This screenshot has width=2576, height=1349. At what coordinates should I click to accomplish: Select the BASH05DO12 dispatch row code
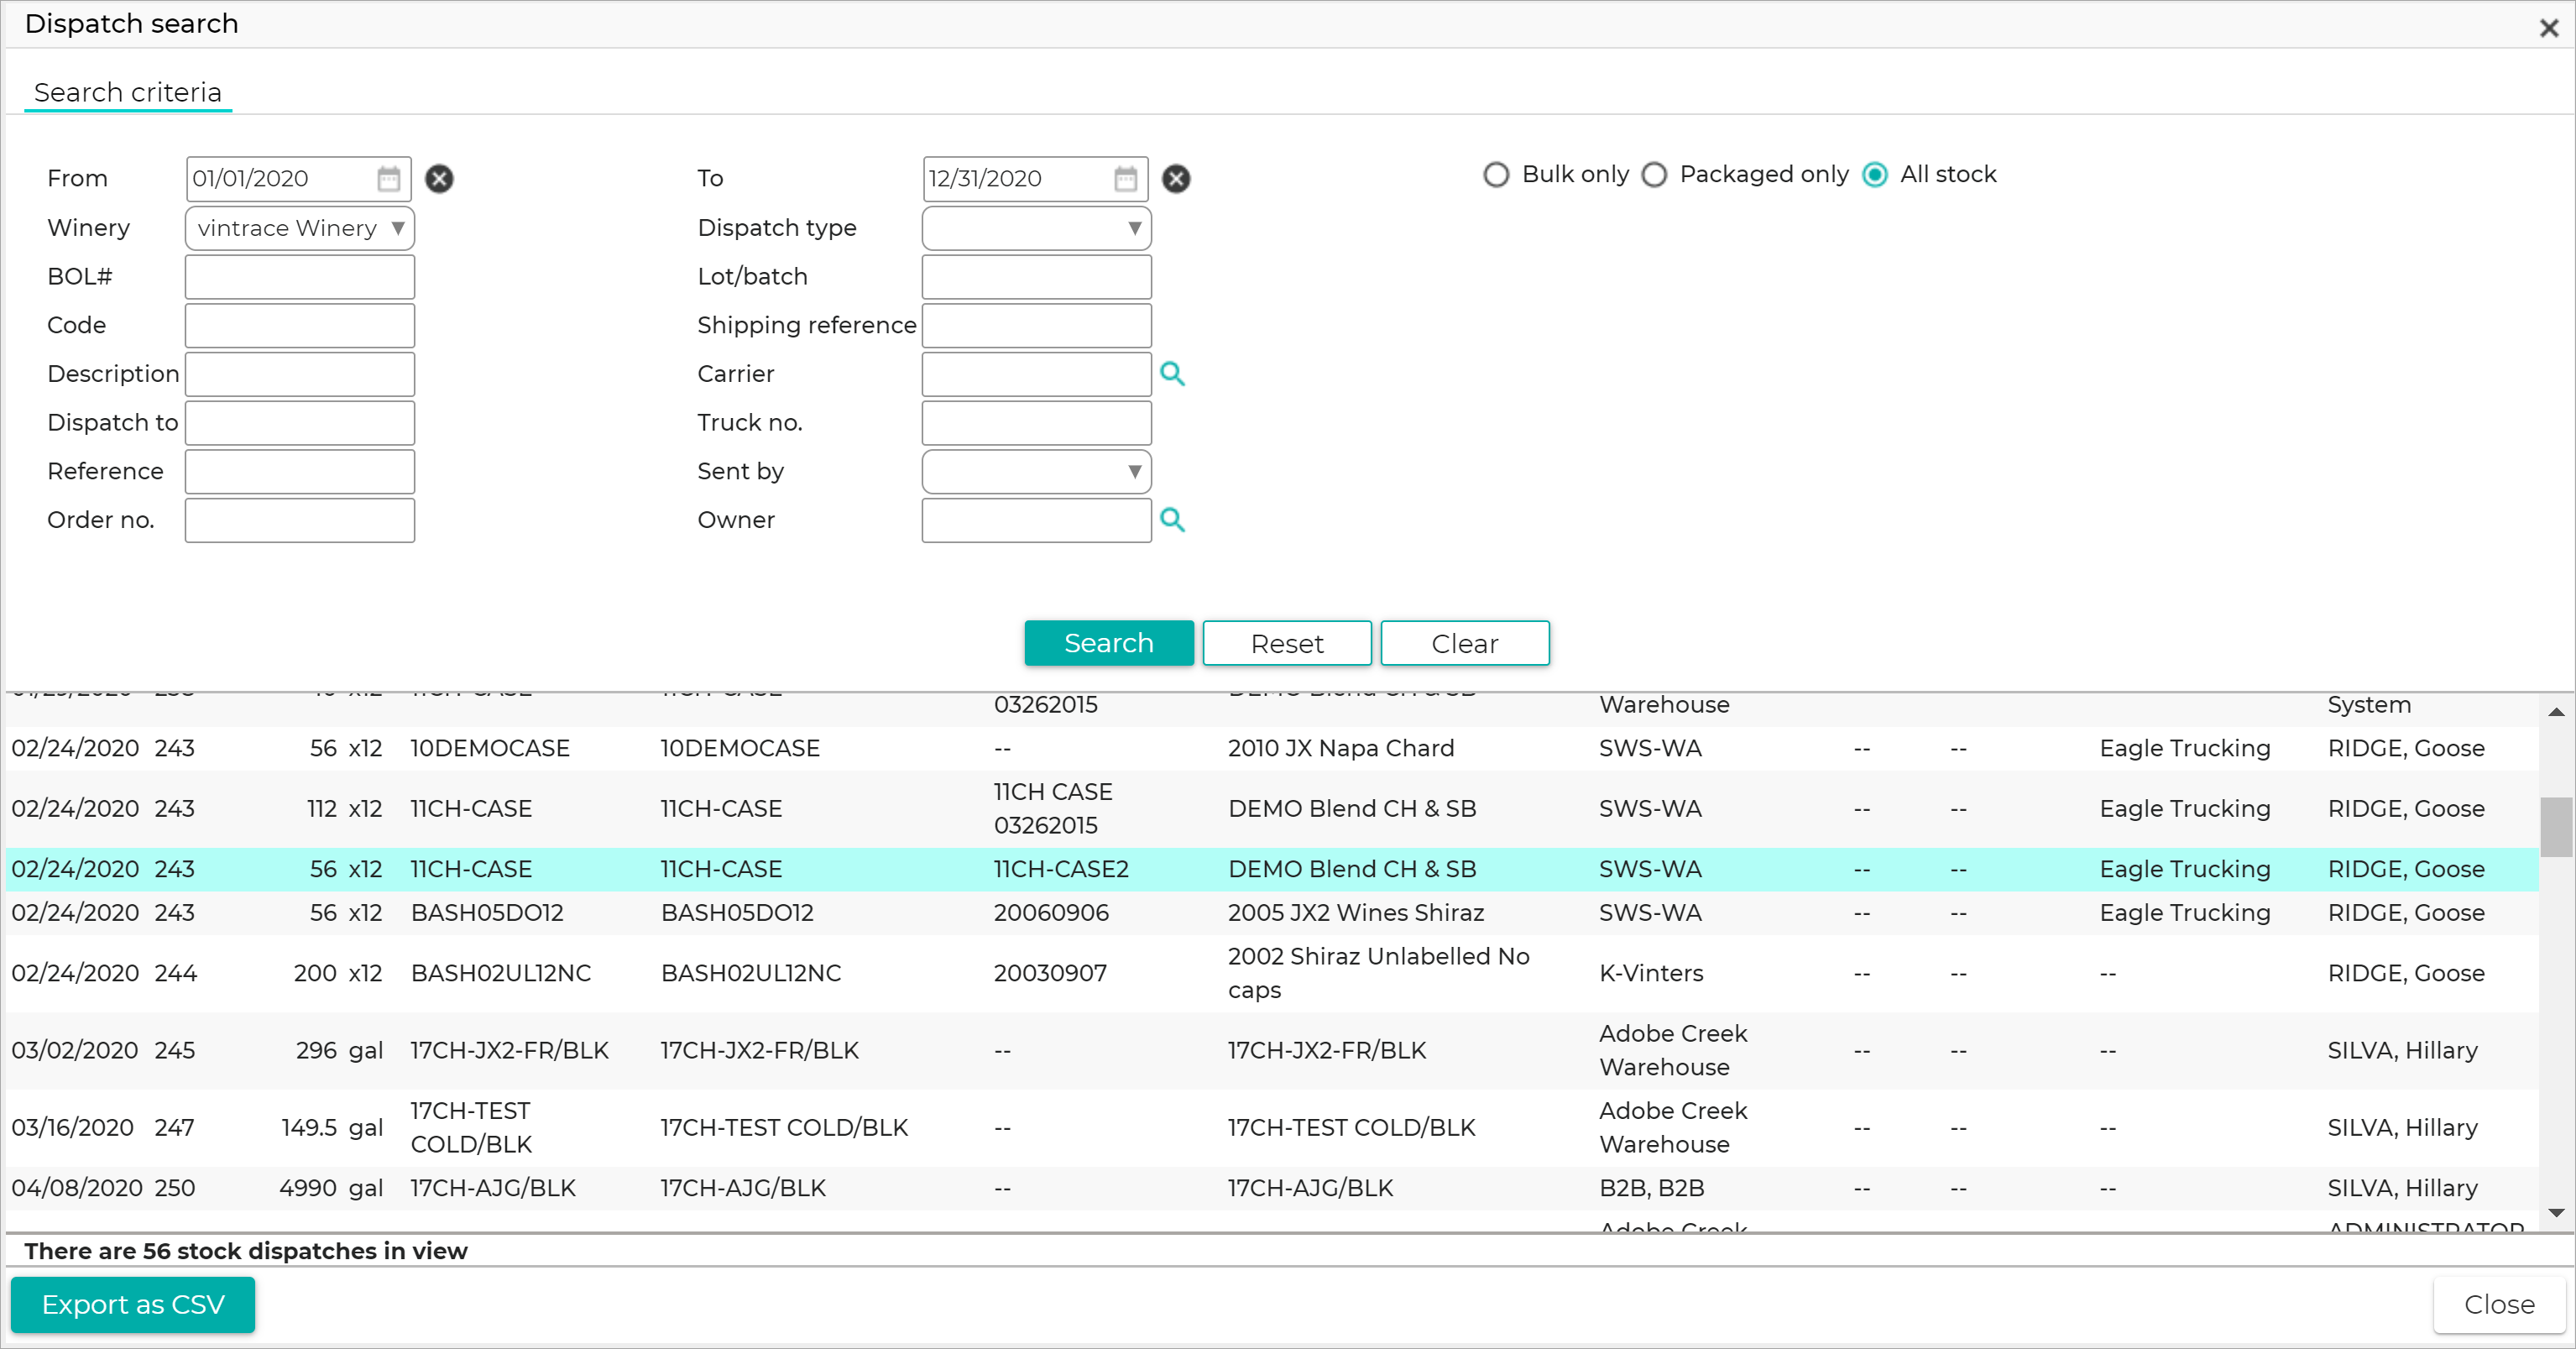click(487, 913)
